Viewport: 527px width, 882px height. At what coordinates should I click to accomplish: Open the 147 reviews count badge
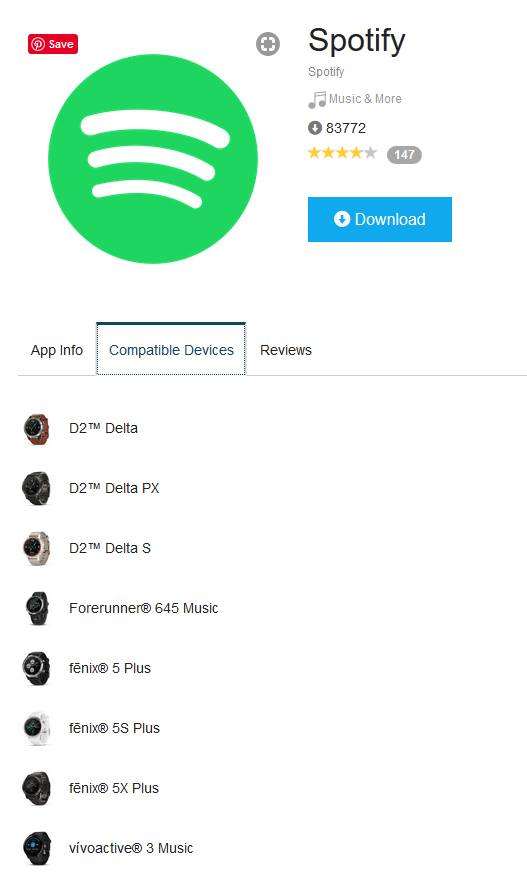[x=404, y=155]
